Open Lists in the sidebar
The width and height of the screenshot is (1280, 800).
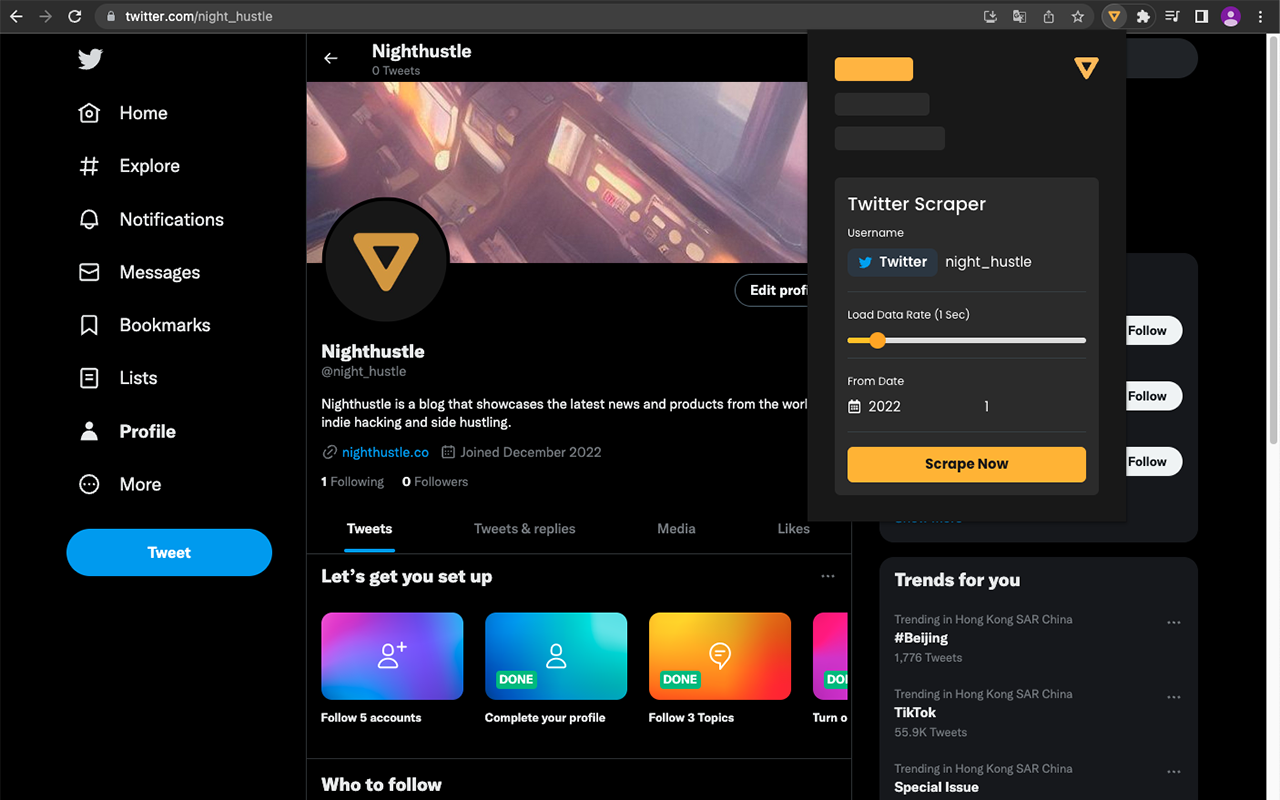point(118,378)
